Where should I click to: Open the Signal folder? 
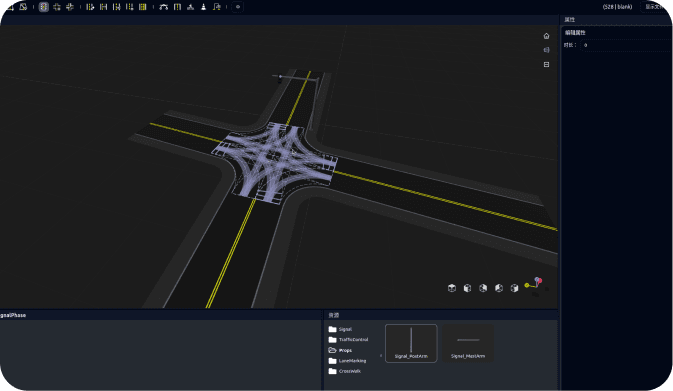tap(340, 329)
